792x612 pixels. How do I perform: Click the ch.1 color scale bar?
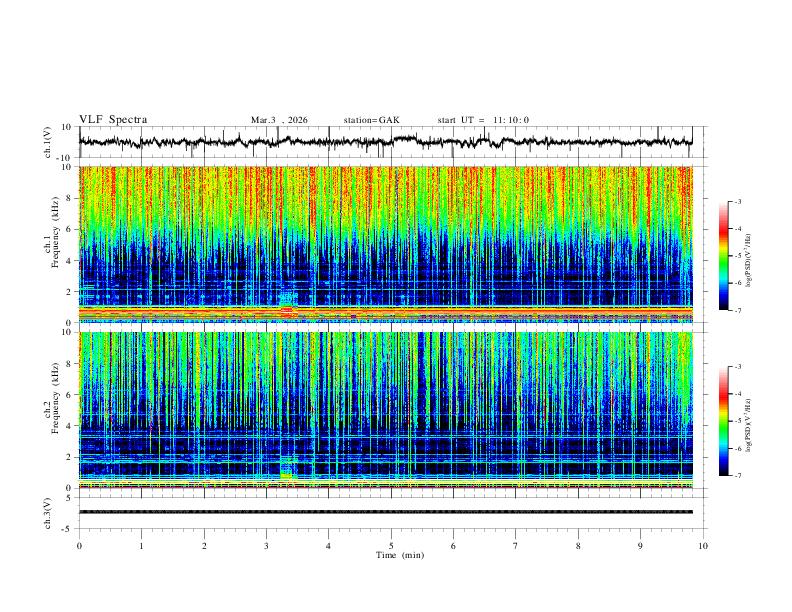723,255
